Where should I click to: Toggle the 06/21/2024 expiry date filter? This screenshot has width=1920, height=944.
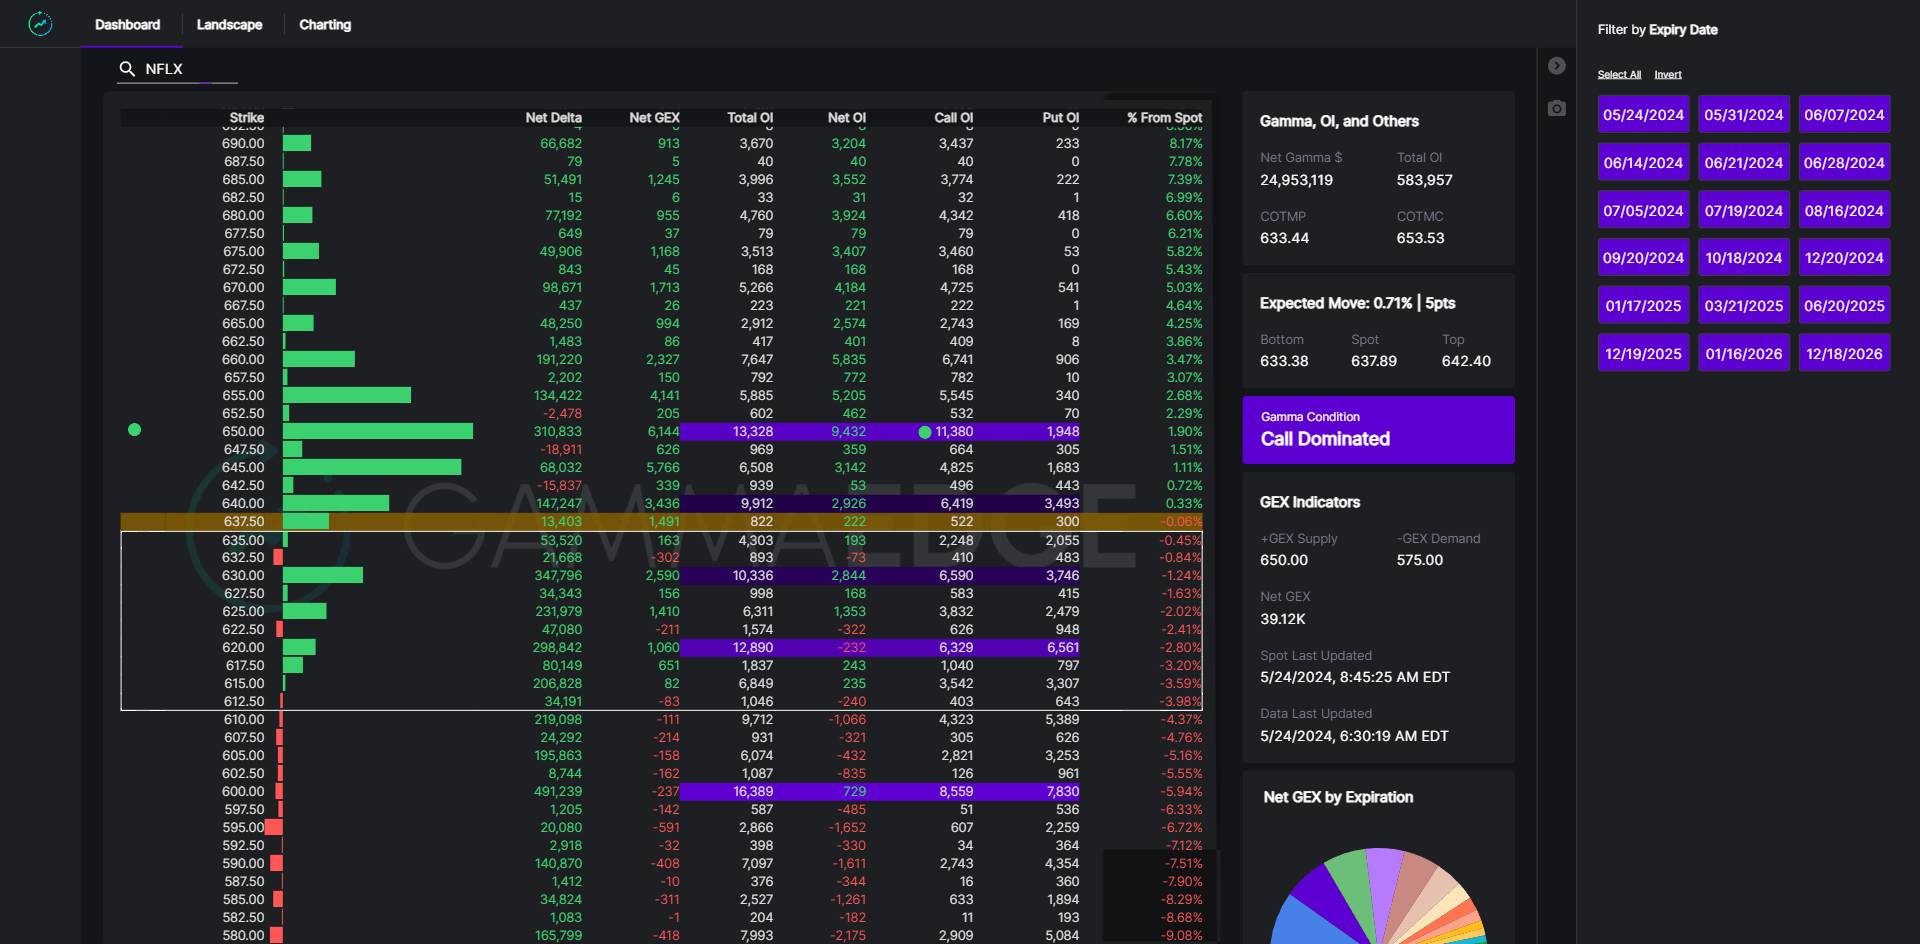1743,163
